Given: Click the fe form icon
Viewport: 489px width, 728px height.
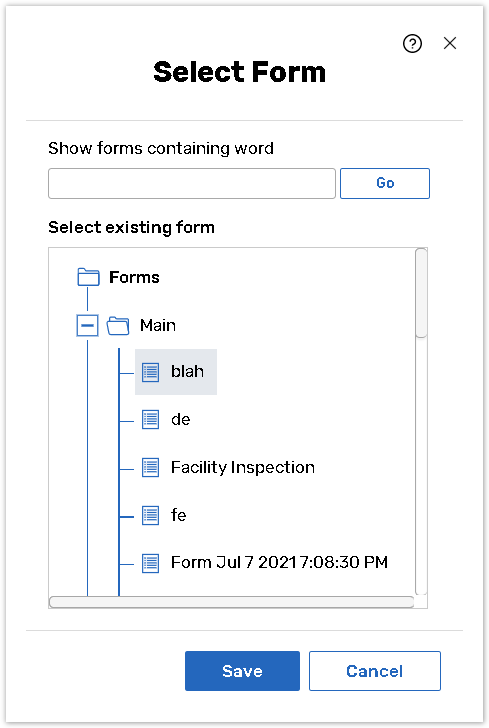Looking at the screenshot, I should point(150,515).
